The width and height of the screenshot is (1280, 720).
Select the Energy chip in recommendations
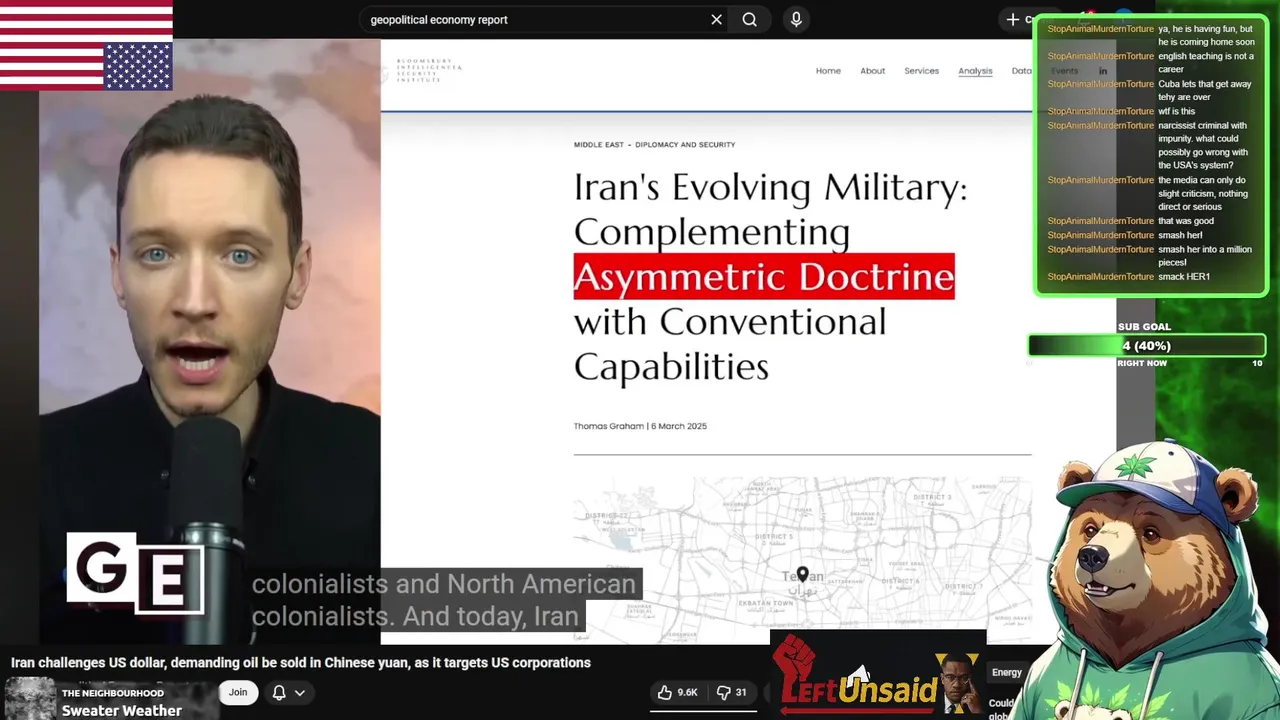(1006, 672)
